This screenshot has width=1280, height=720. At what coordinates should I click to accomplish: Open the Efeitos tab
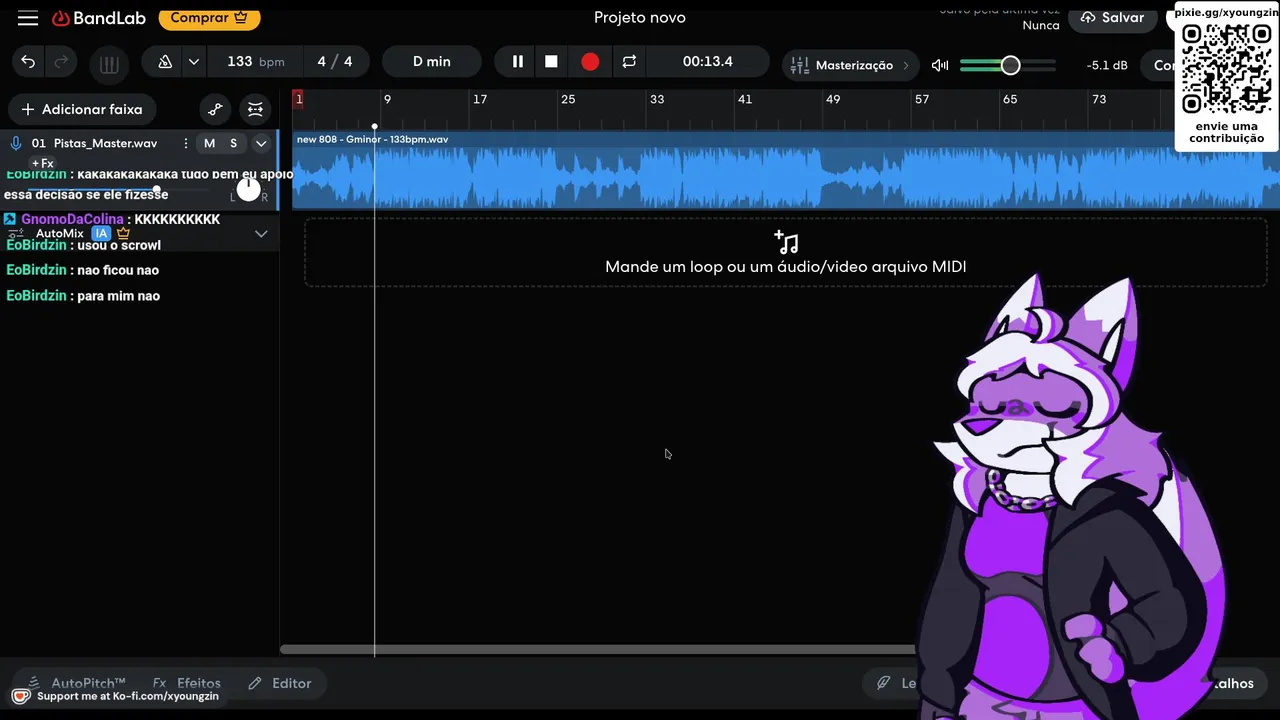[x=186, y=683]
